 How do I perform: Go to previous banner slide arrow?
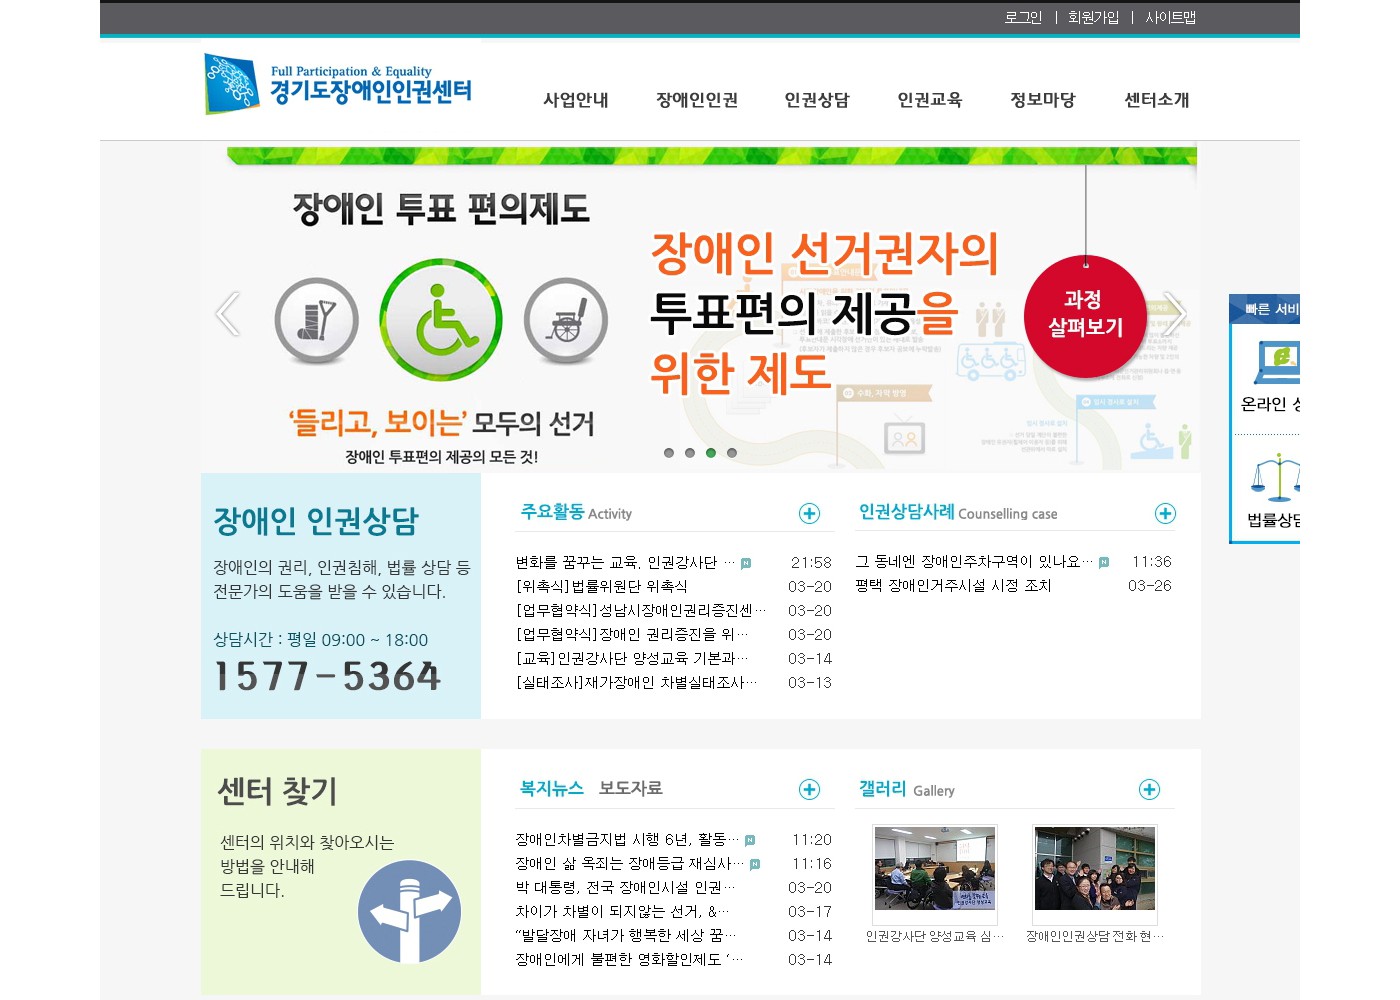pyautogui.click(x=228, y=314)
